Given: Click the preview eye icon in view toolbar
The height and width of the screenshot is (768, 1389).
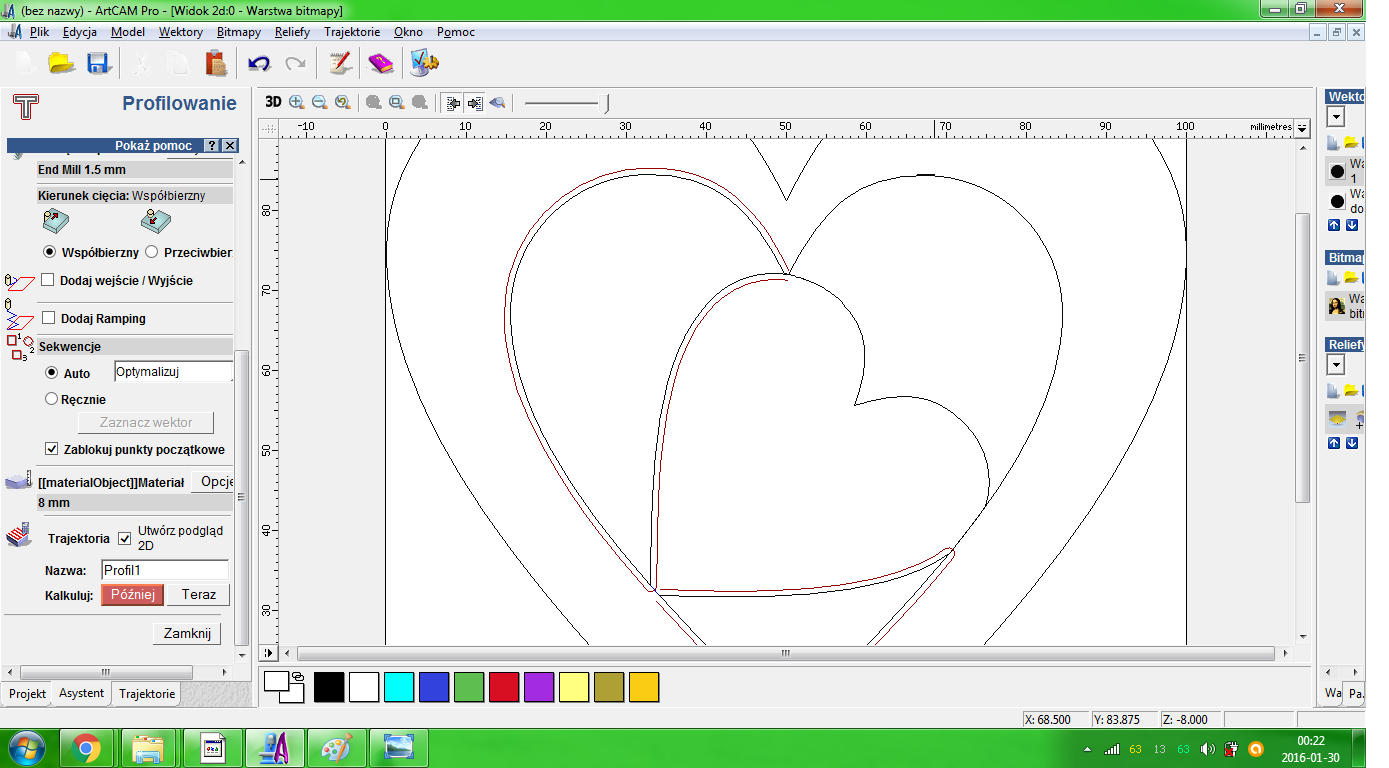Looking at the screenshot, I should pyautogui.click(x=497, y=102).
